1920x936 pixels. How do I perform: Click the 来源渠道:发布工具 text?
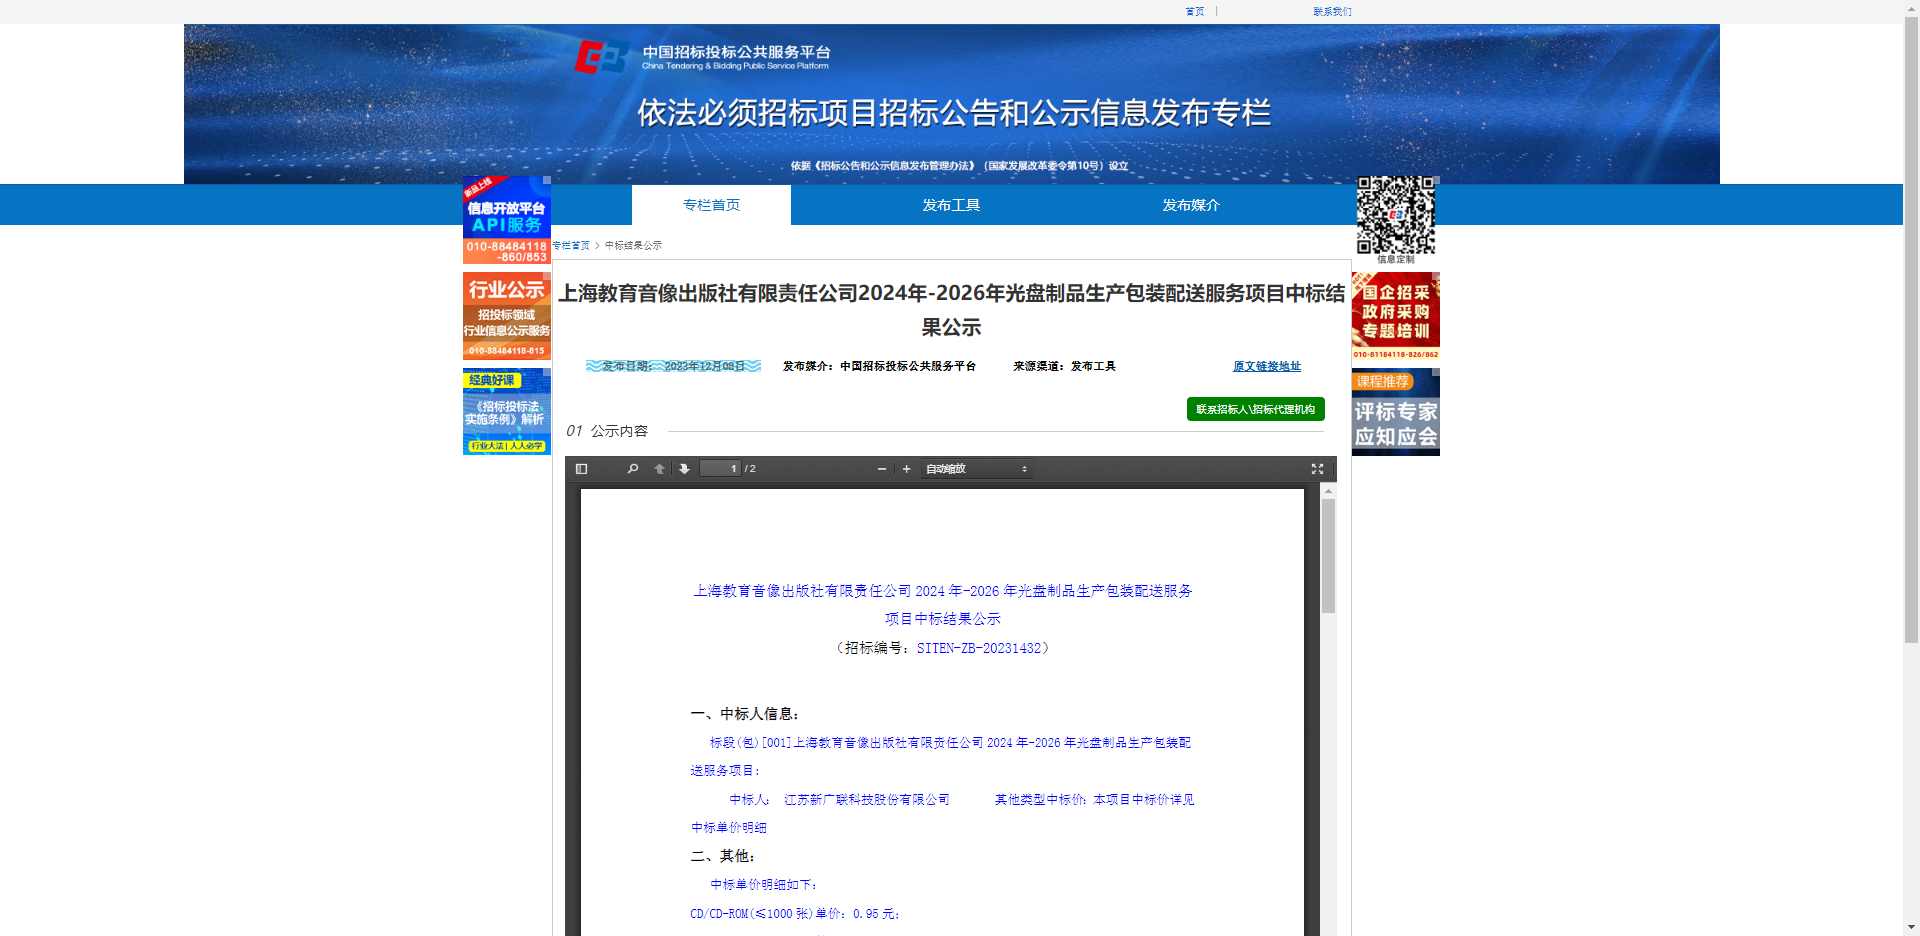pyautogui.click(x=1064, y=366)
